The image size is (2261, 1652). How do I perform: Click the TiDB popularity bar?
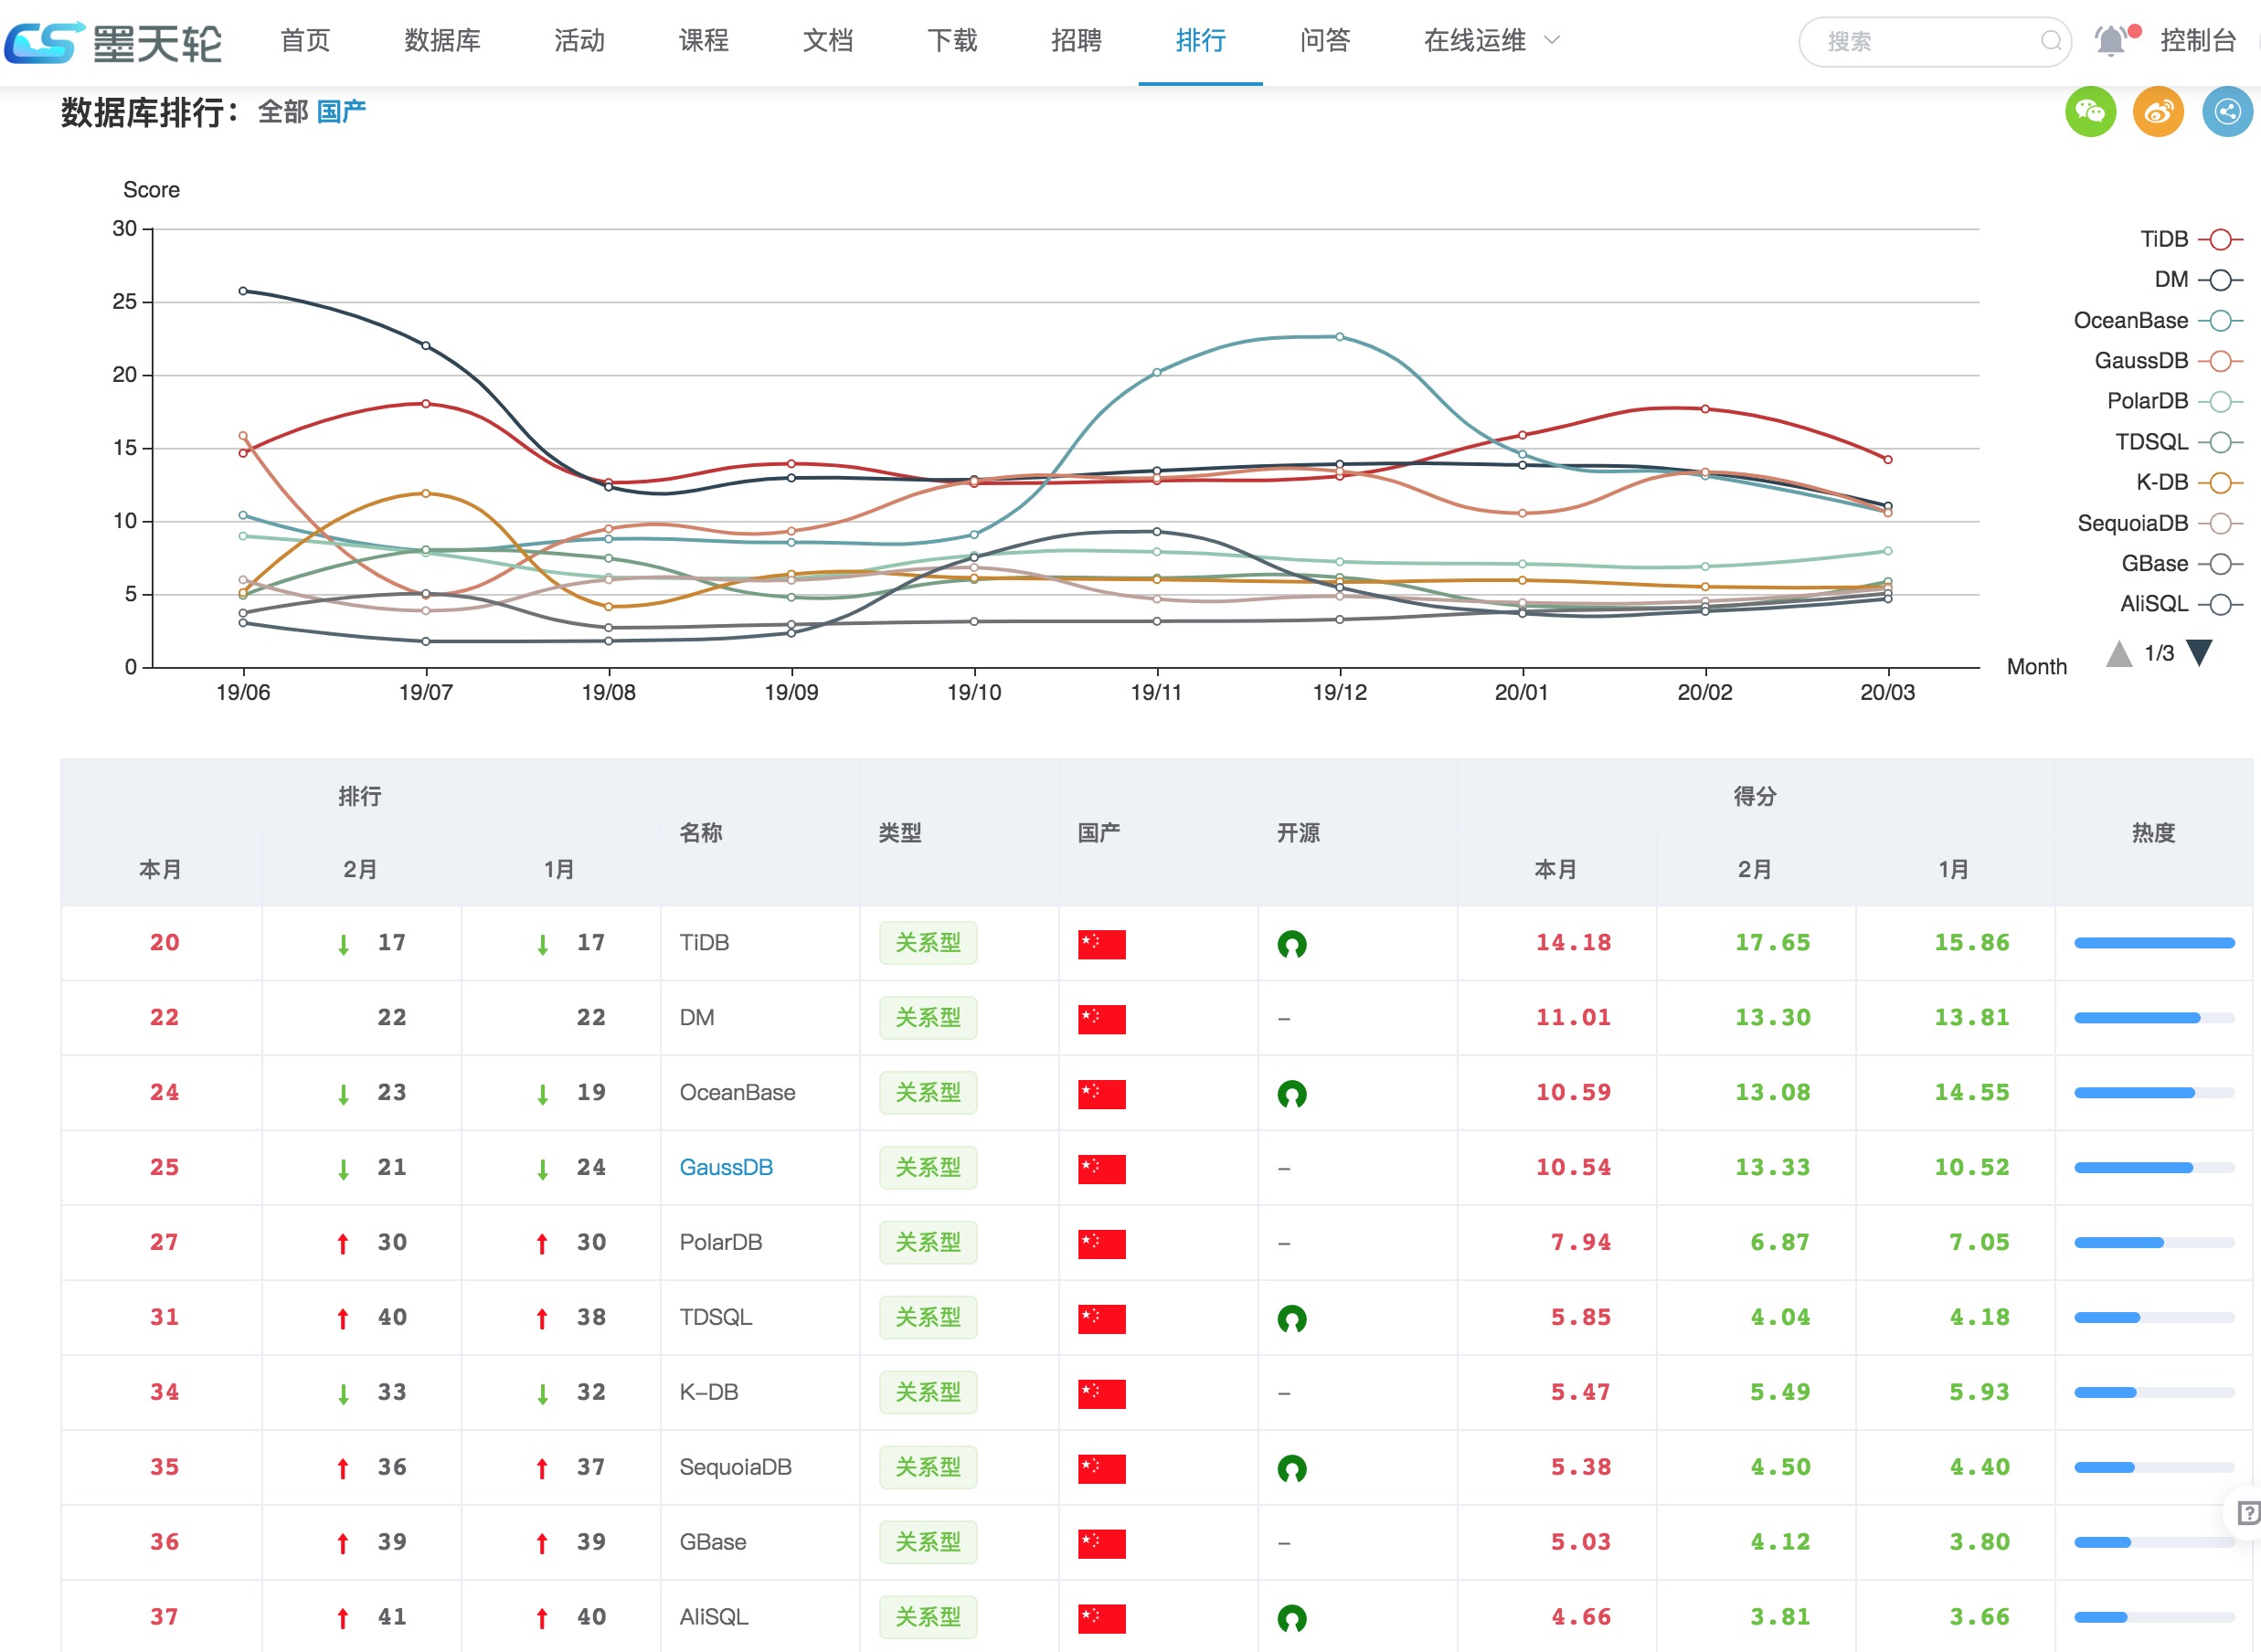tap(2153, 943)
